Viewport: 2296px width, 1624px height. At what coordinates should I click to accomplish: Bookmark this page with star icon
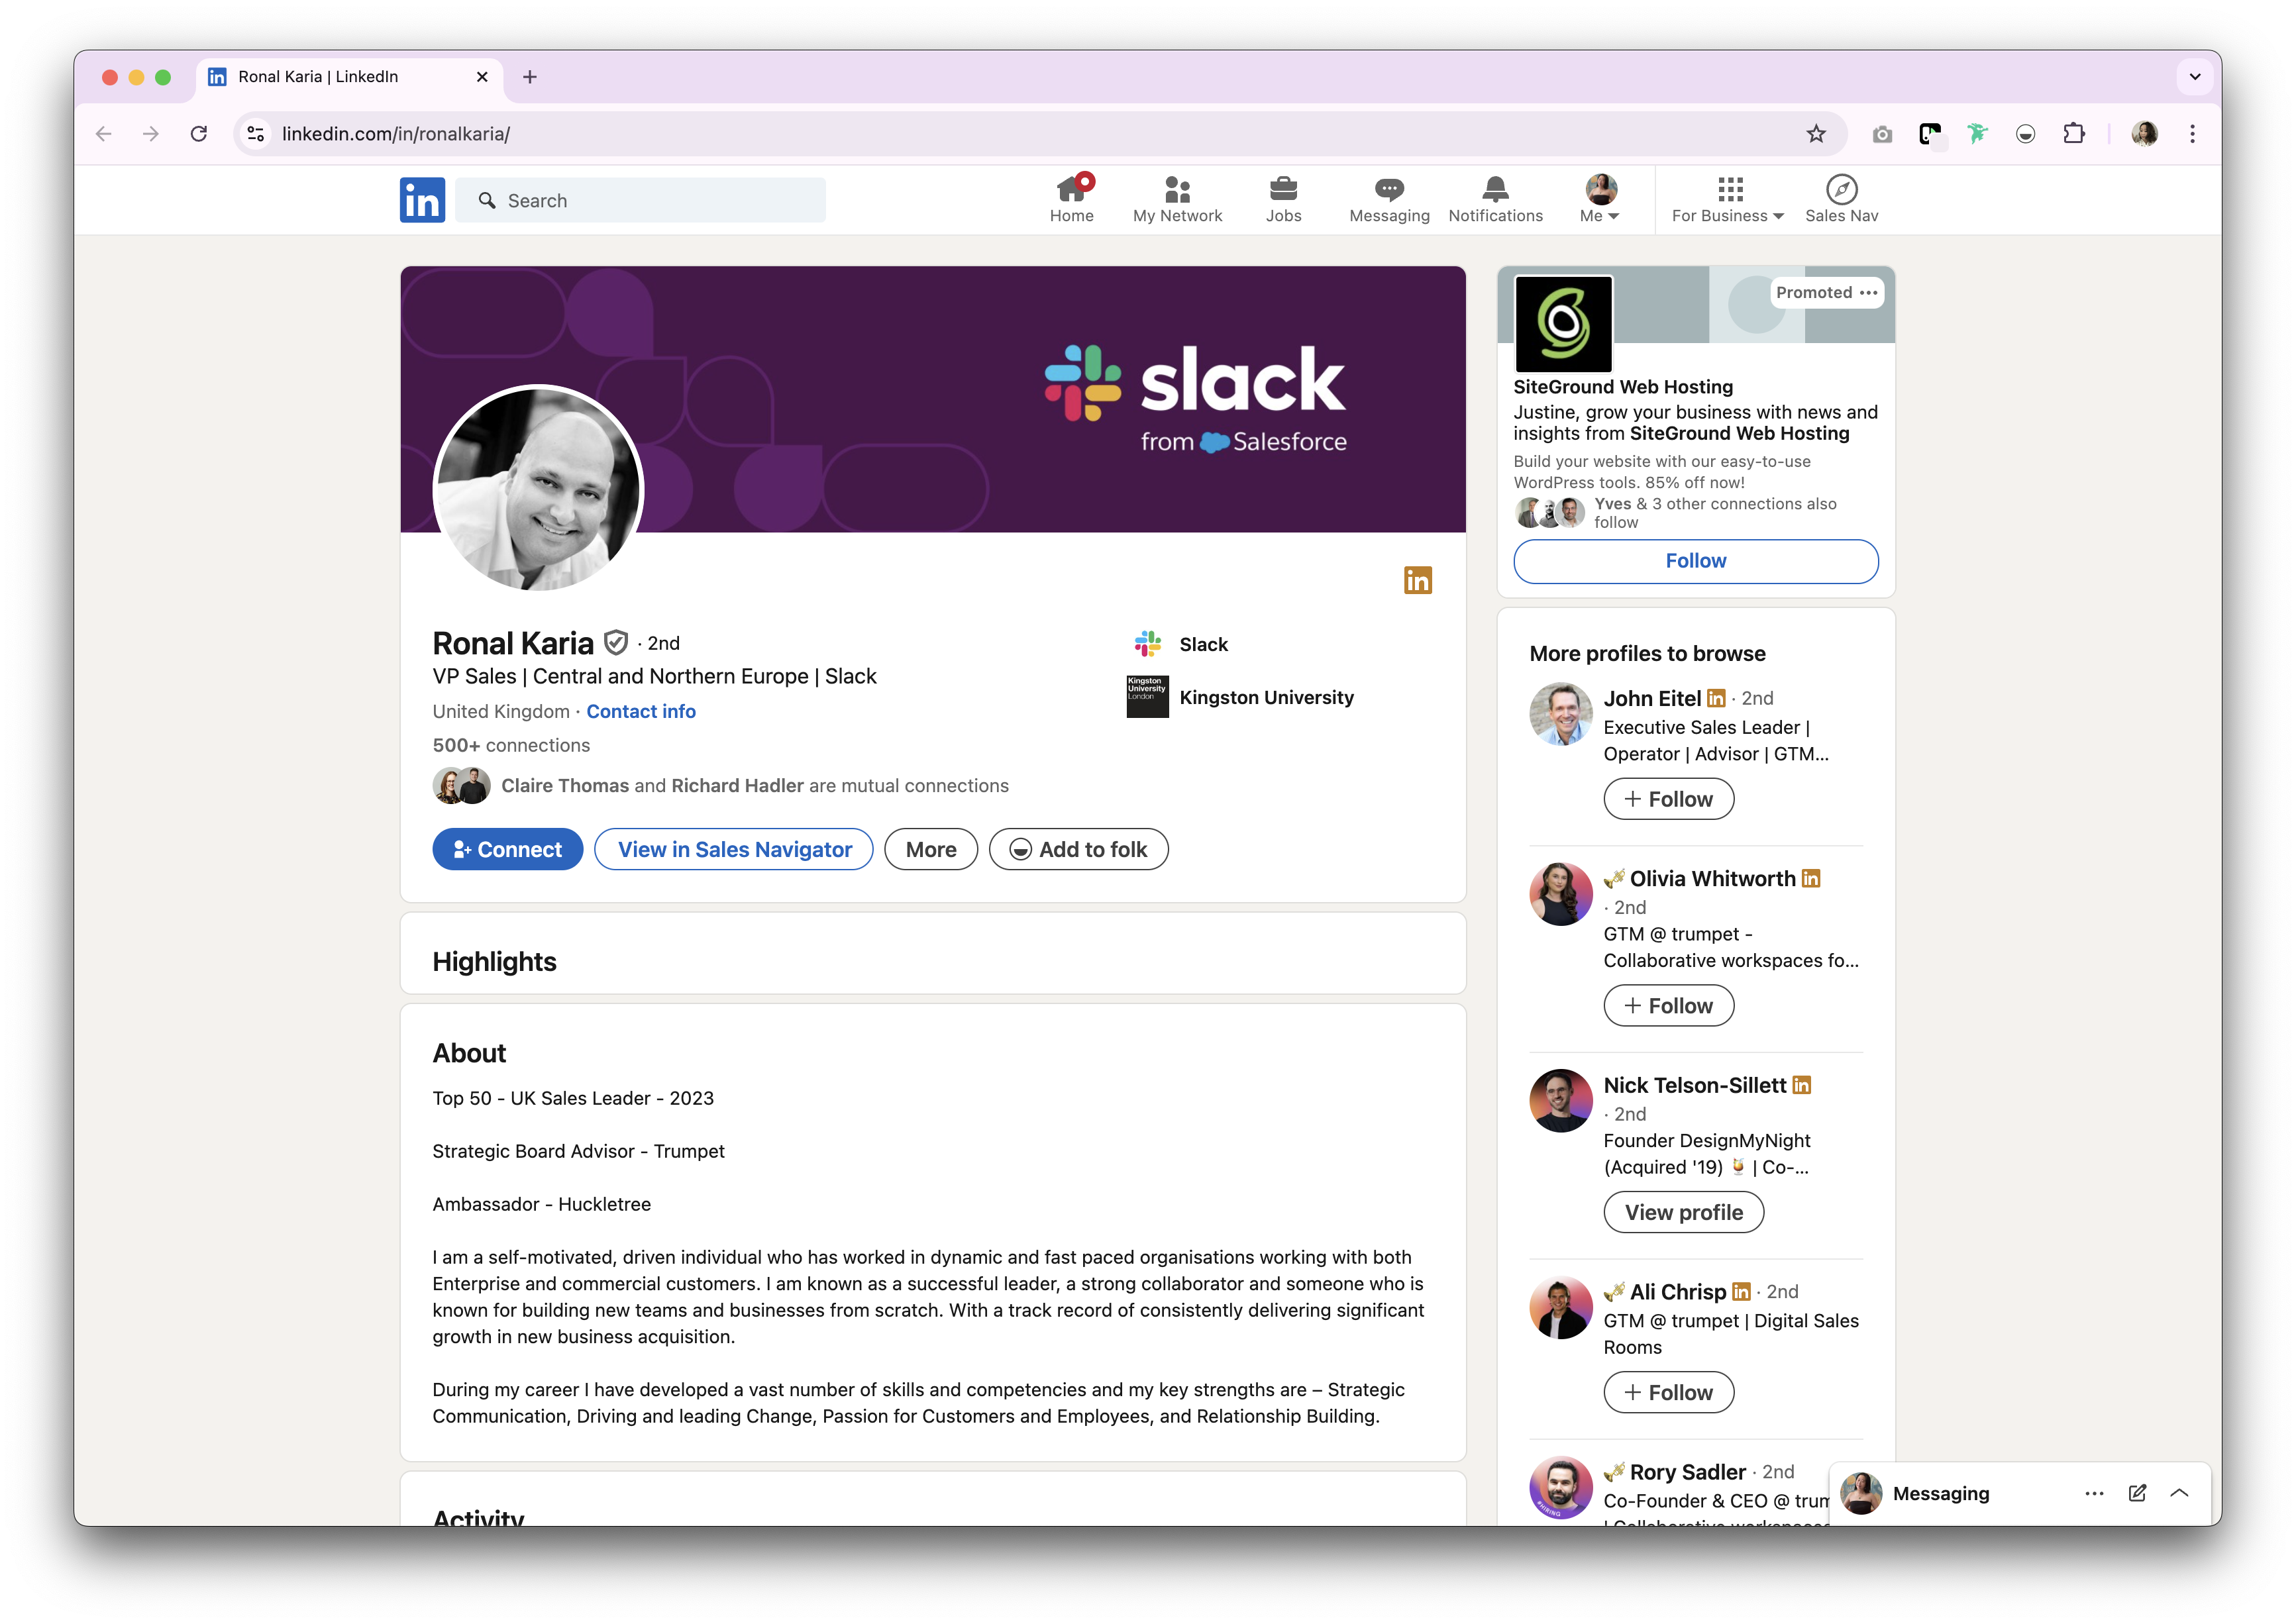click(1816, 134)
